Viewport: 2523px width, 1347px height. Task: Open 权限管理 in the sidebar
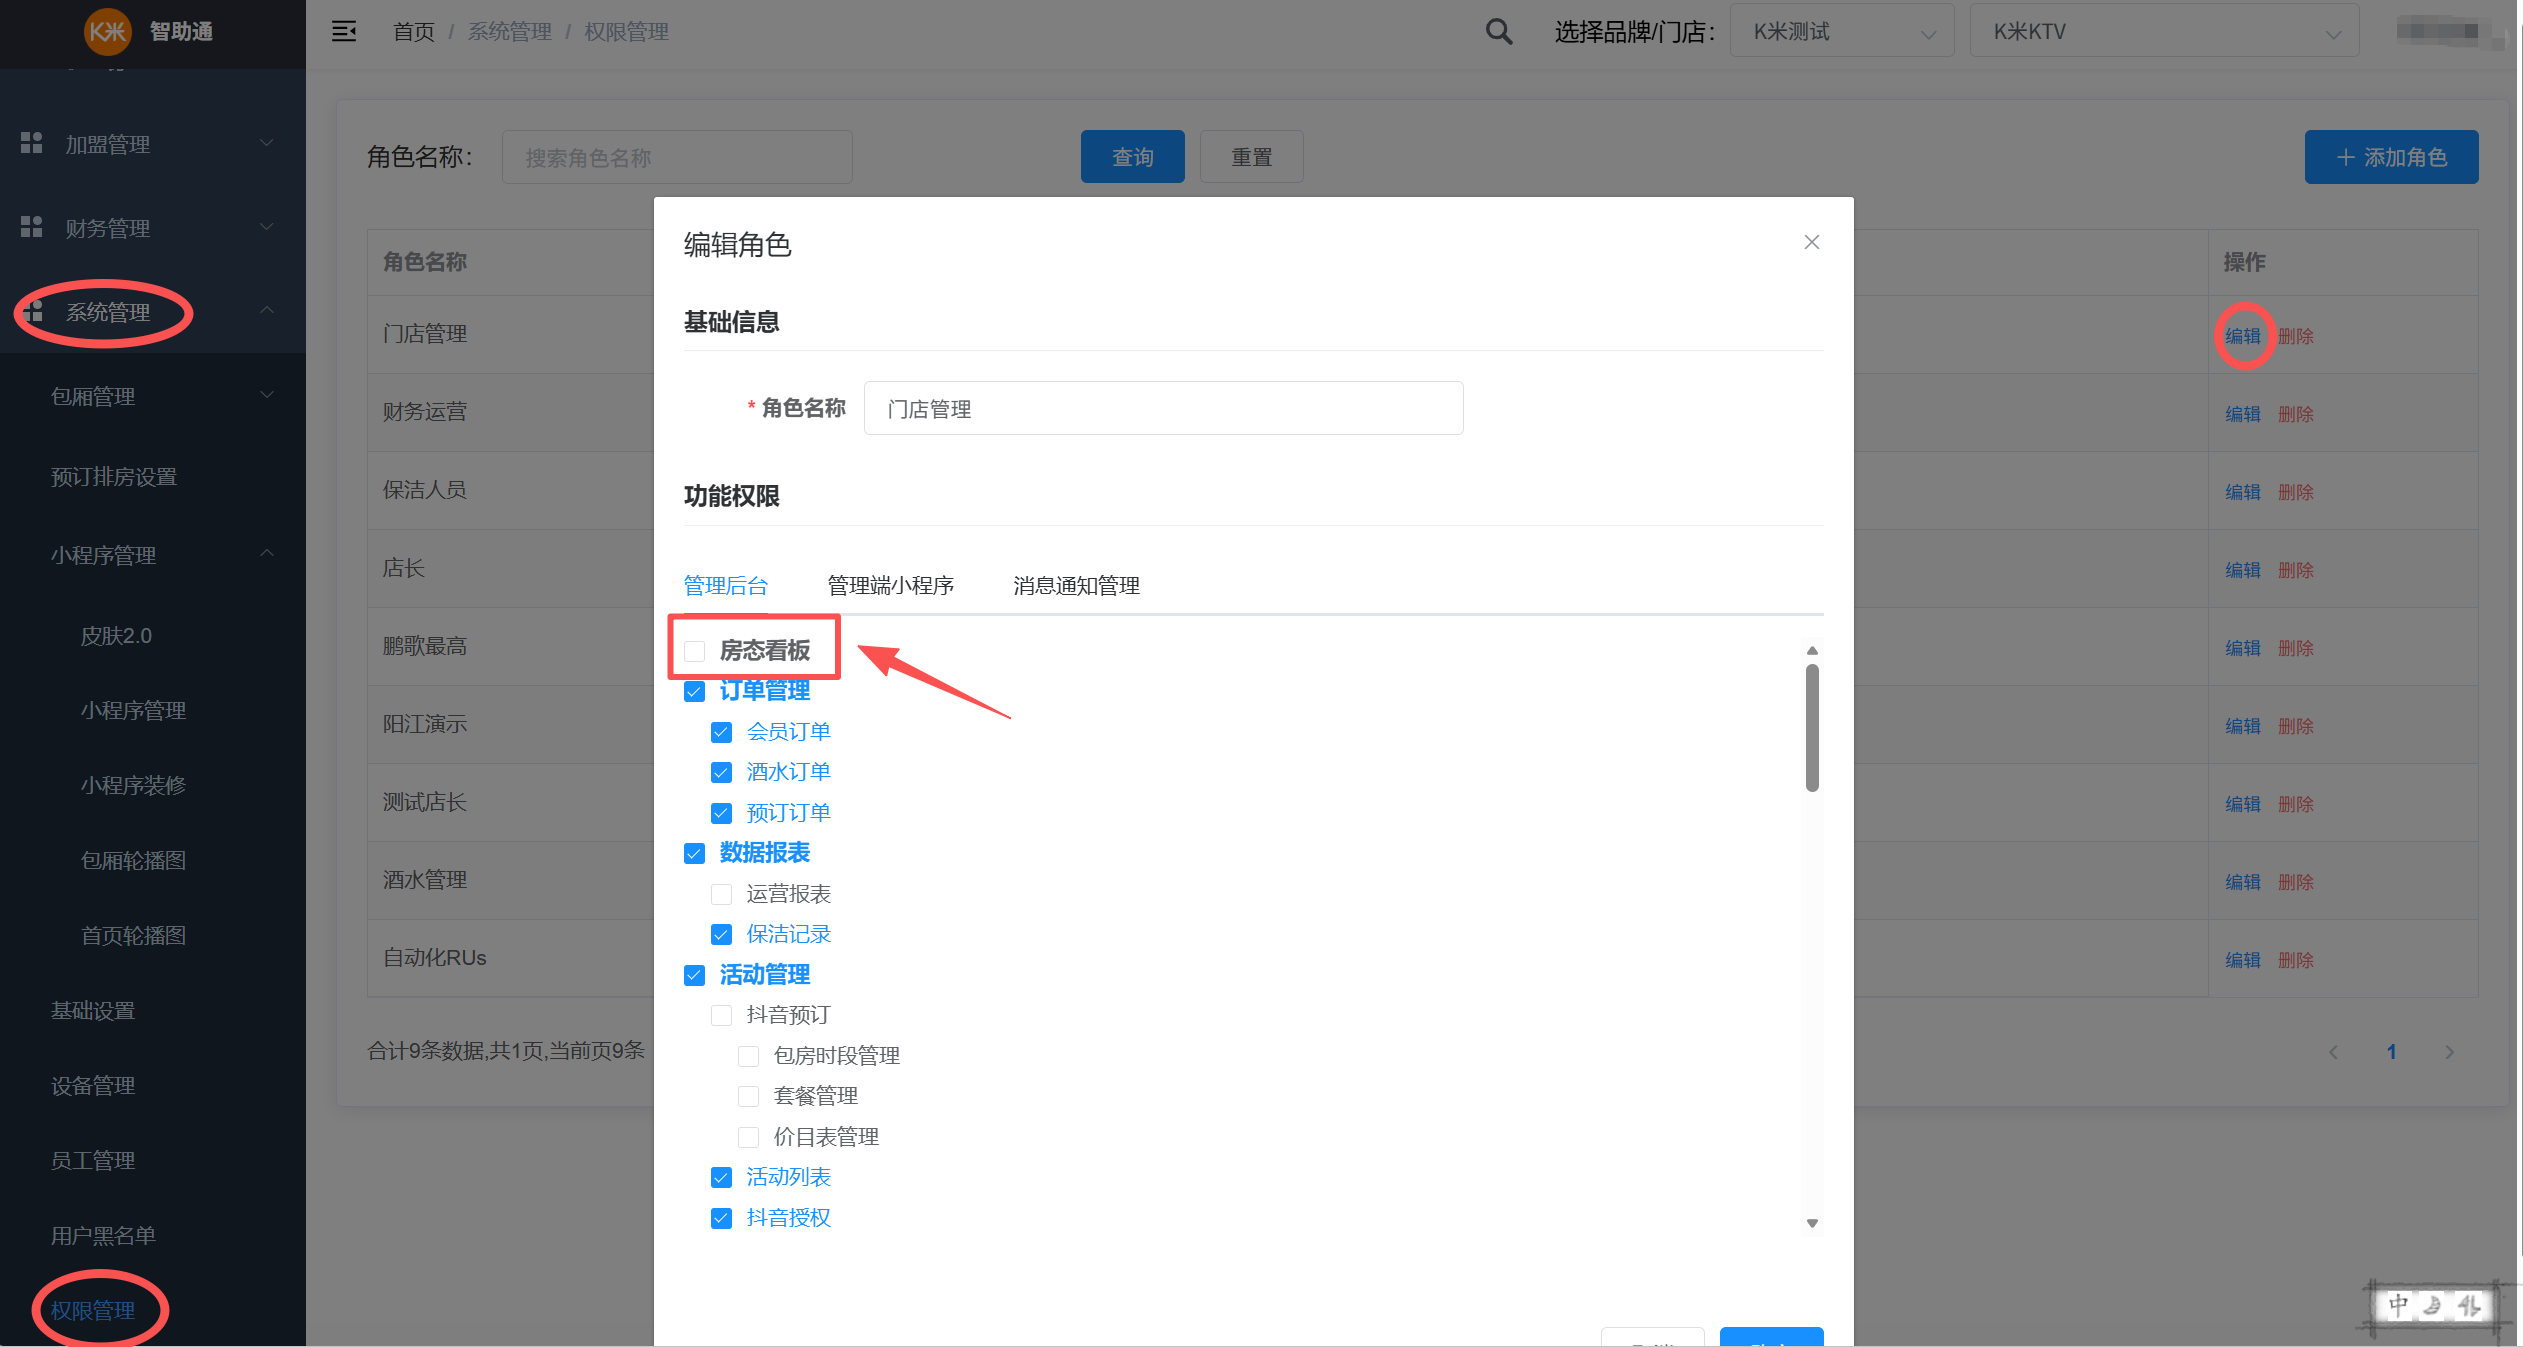point(93,1310)
